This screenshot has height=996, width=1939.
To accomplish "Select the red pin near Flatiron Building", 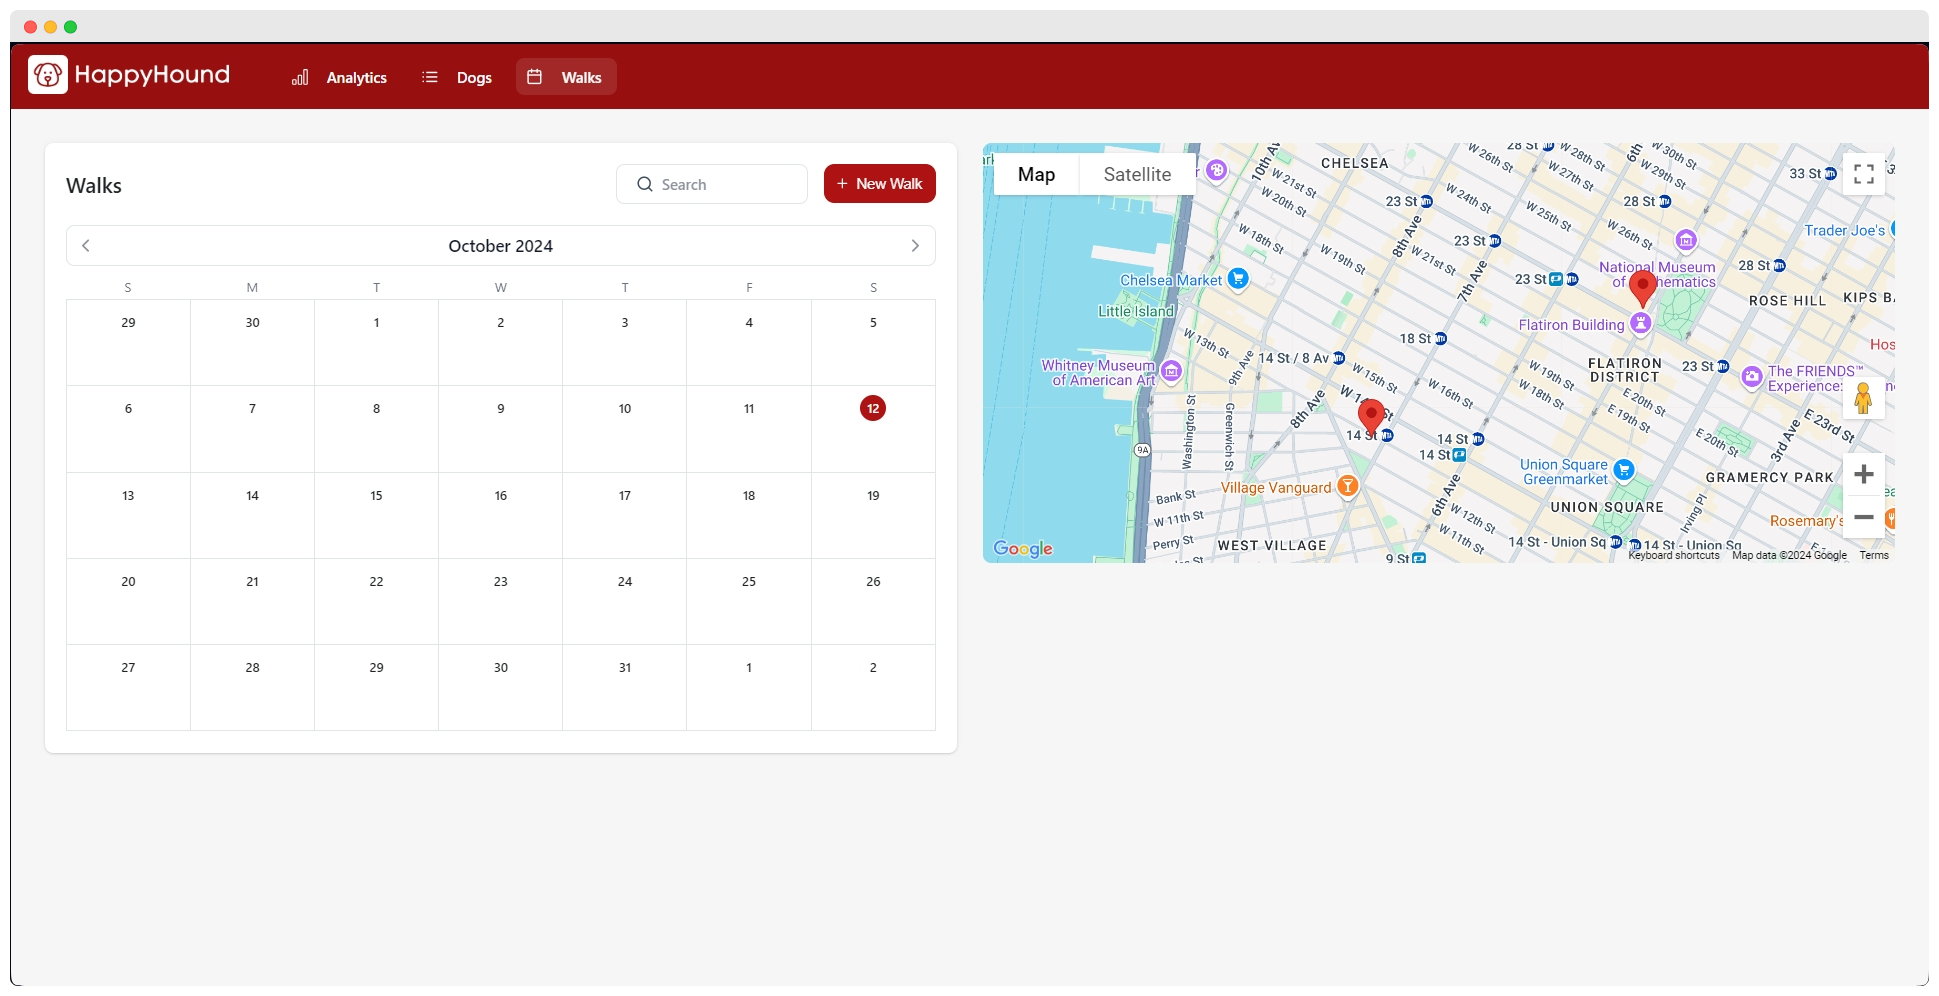I will pos(1642,287).
